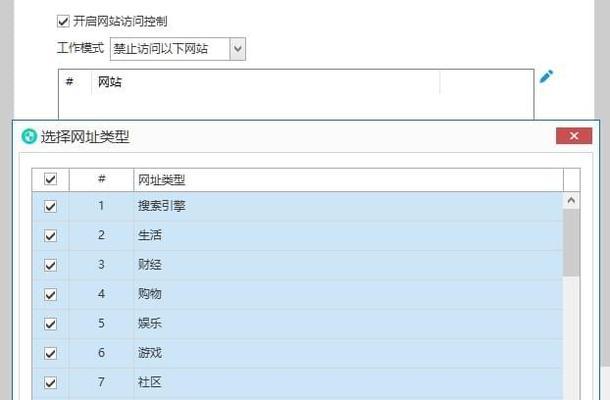Click row number 4 cell
The height and width of the screenshot is (400, 610).
tap(102, 294)
